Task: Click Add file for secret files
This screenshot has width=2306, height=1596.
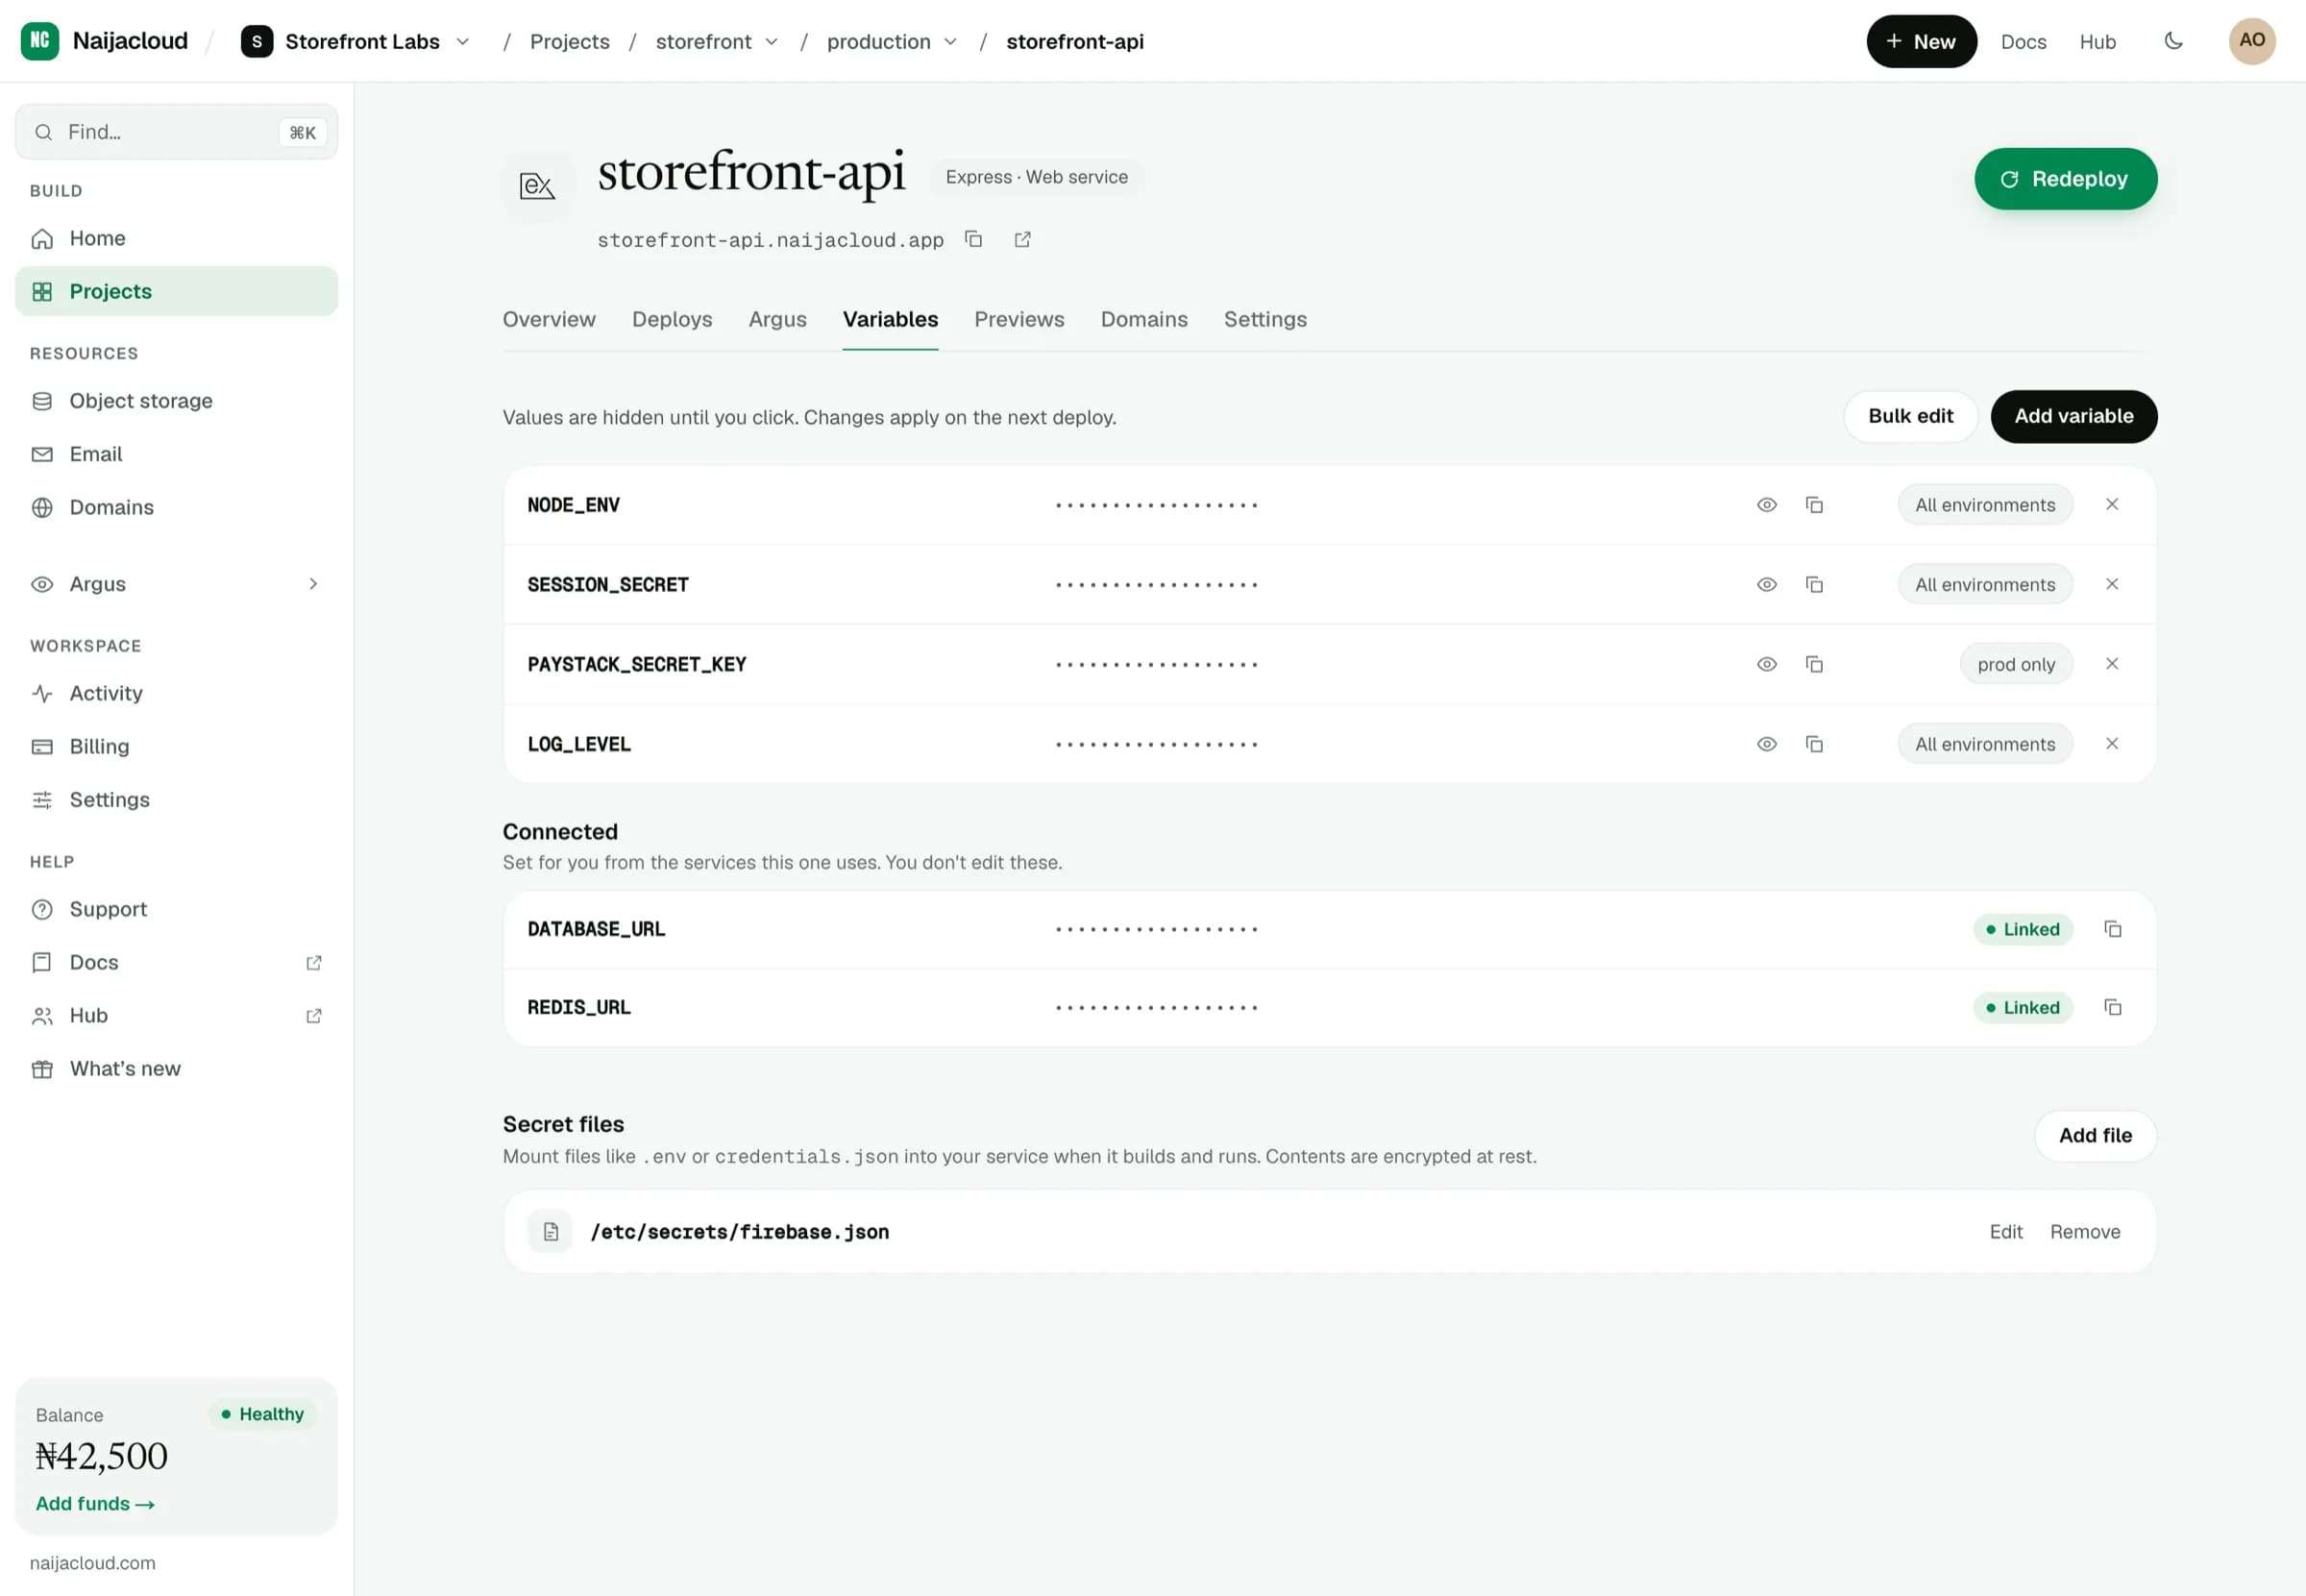Action: click(x=2095, y=1136)
